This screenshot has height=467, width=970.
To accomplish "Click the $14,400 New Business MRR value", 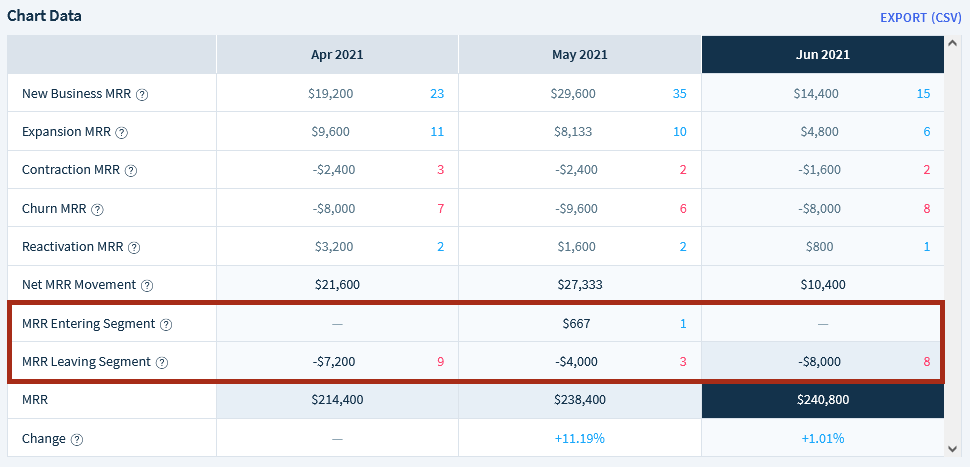I will 816,93.
